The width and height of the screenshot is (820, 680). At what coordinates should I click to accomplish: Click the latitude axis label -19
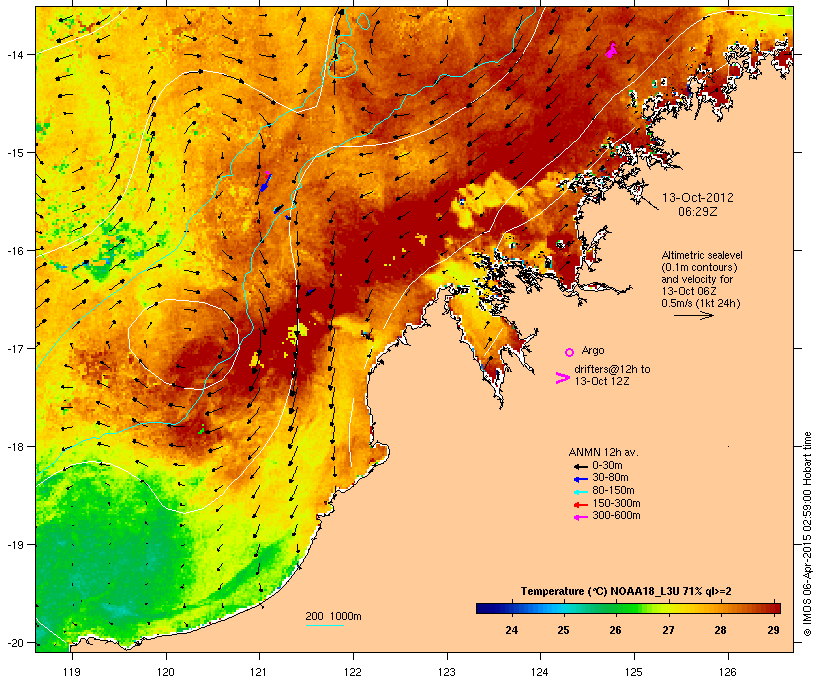pyautogui.click(x=15, y=545)
